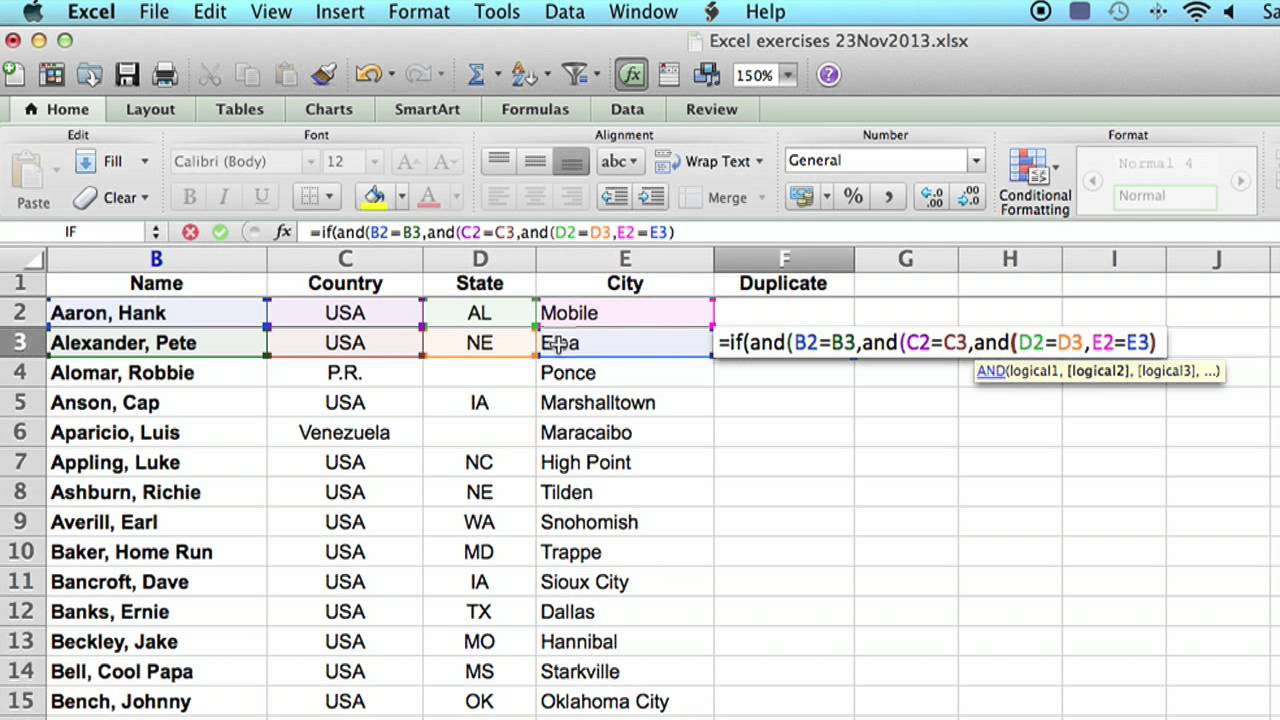Click Increase Decimal button

[x=931, y=197]
